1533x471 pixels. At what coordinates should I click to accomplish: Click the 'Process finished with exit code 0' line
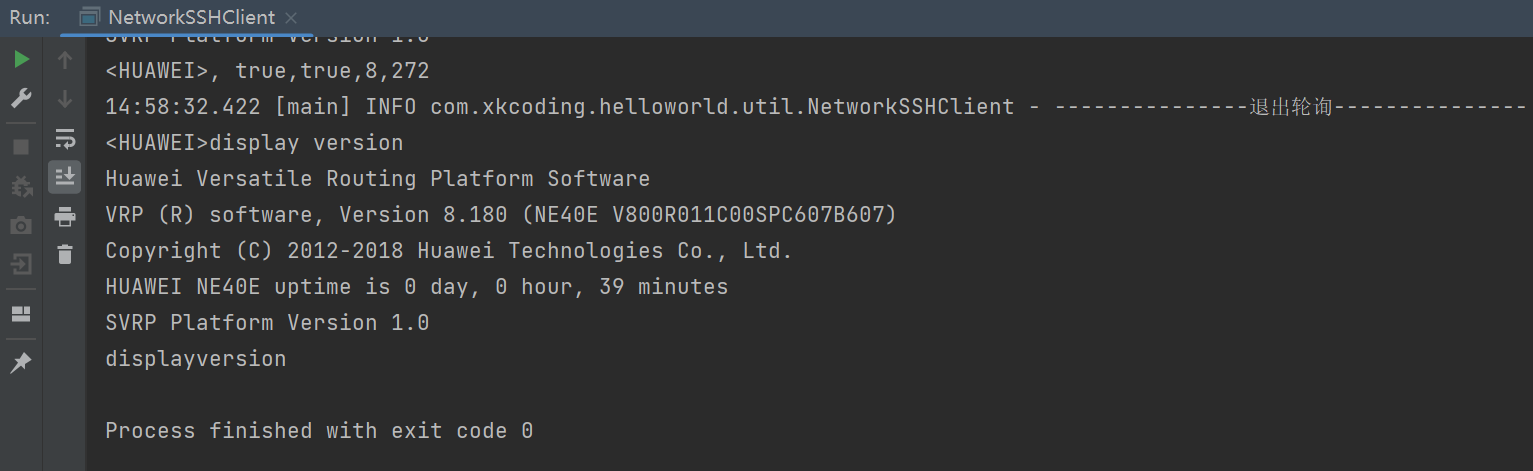coord(319,431)
